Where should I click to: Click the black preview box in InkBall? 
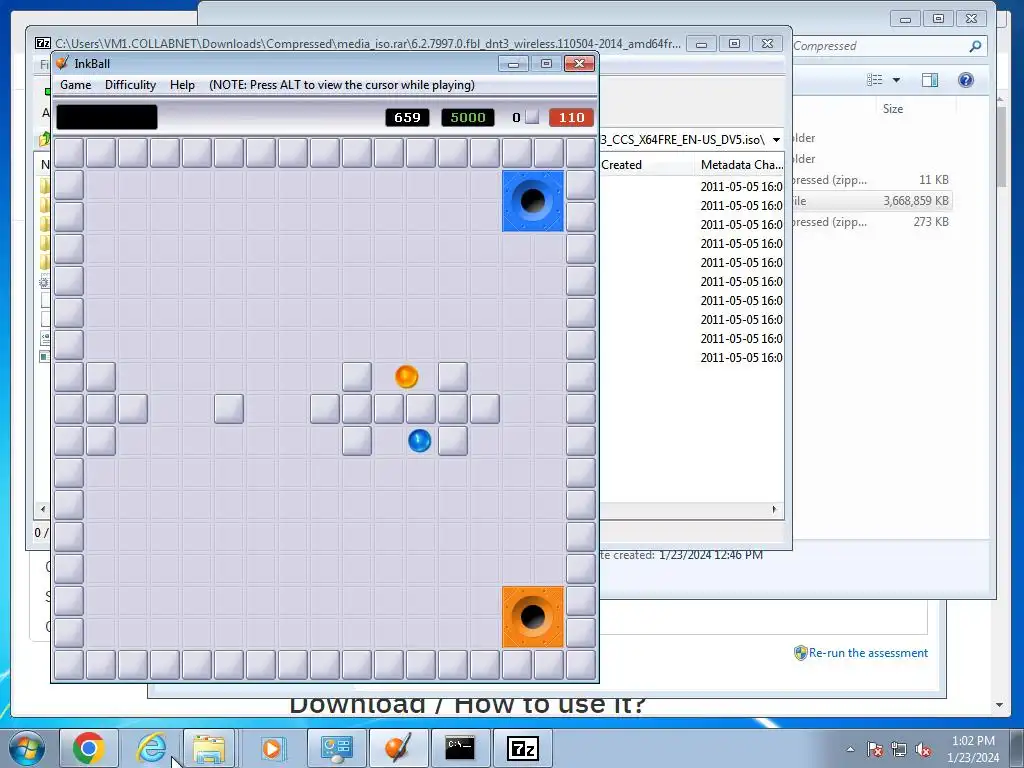click(x=107, y=118)
